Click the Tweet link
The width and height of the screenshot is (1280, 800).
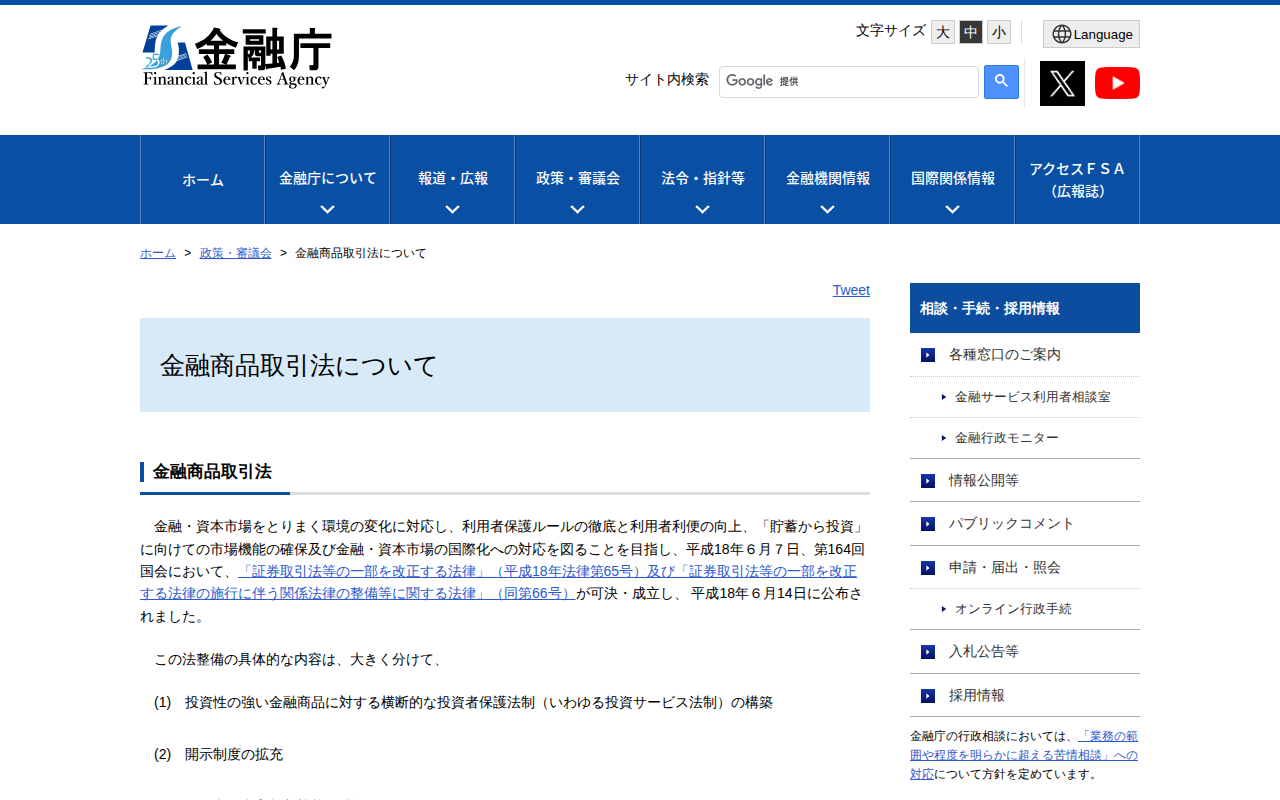pyautogui.click(x=851, y=290)
